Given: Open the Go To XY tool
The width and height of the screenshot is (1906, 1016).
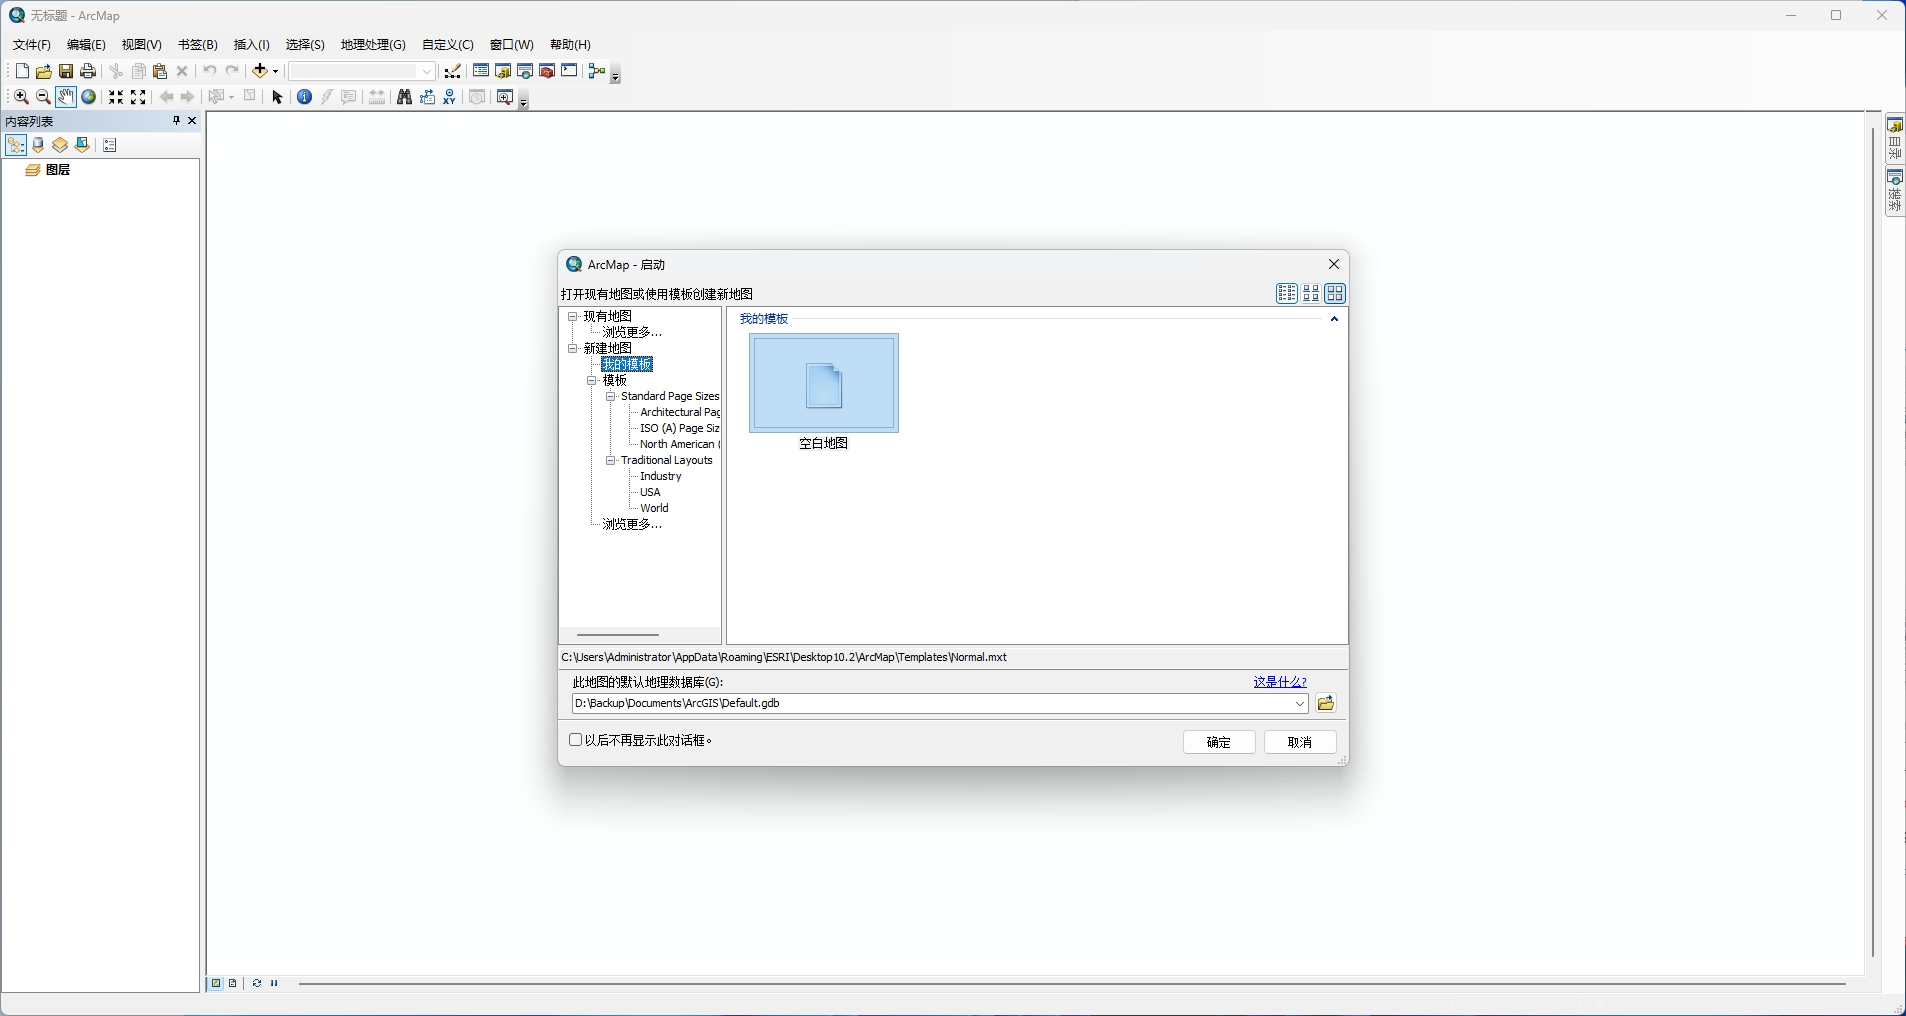Looking at the screenshot, I should tap(451, 97).
